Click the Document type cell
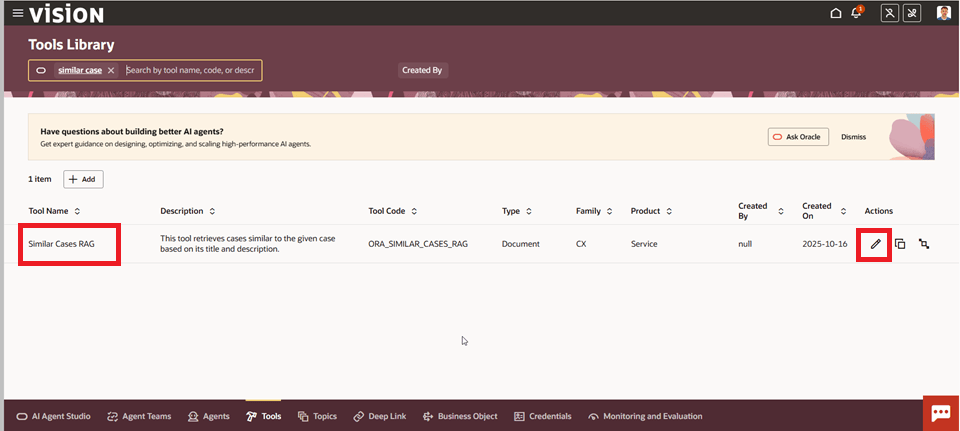The image size is (960, 431). (x=520, y=244)
